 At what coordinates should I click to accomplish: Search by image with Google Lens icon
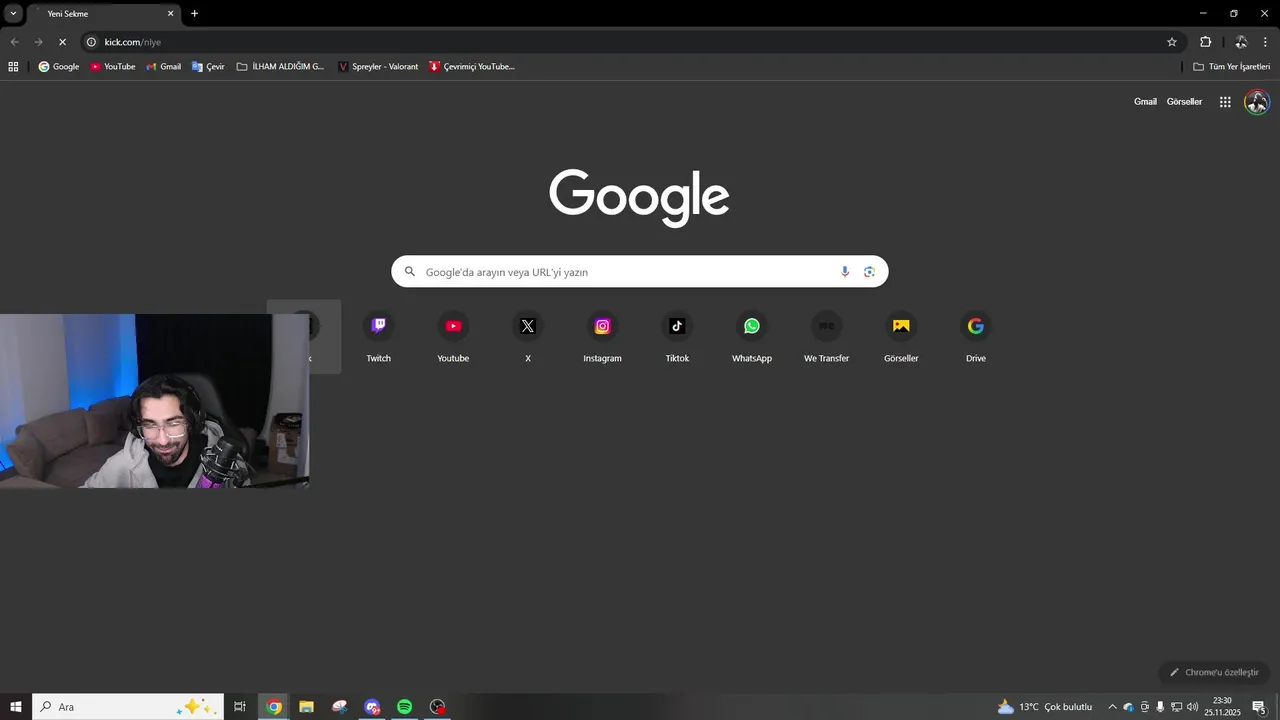coord(869,272)
